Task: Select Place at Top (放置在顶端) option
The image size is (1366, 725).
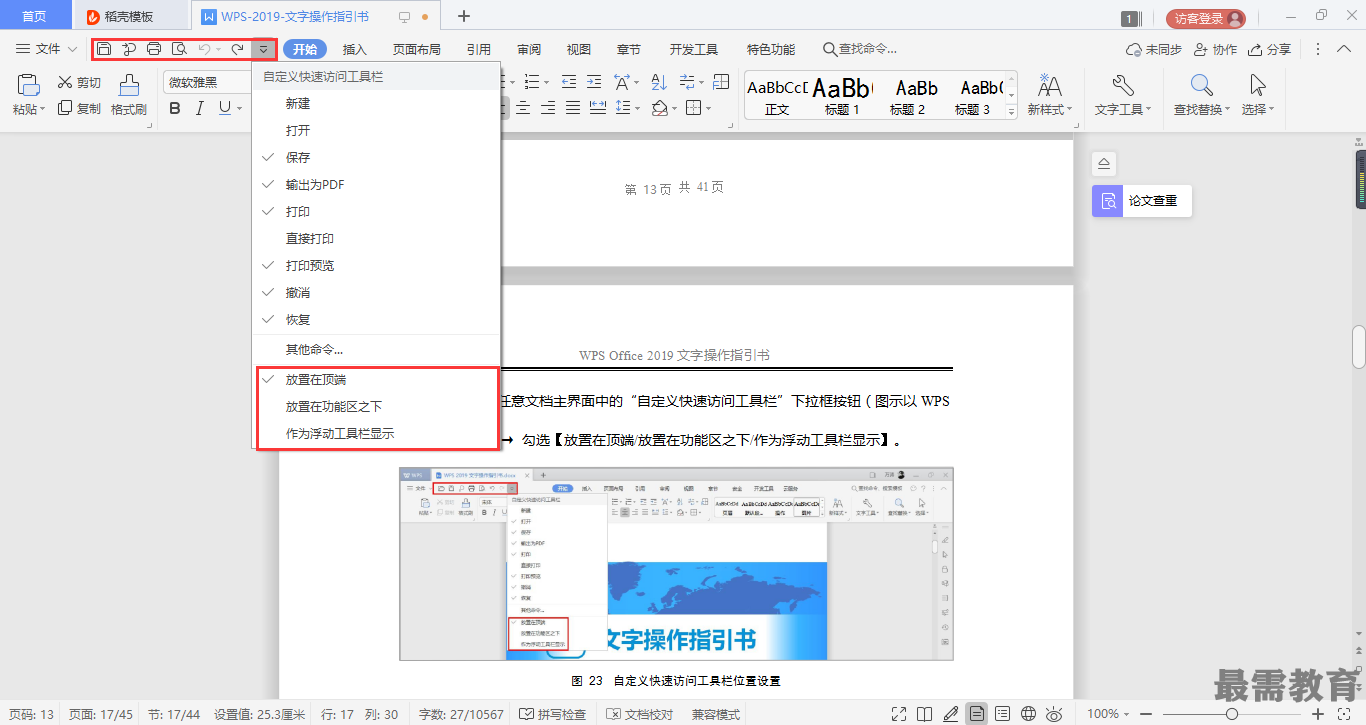Action: [376, 380]
